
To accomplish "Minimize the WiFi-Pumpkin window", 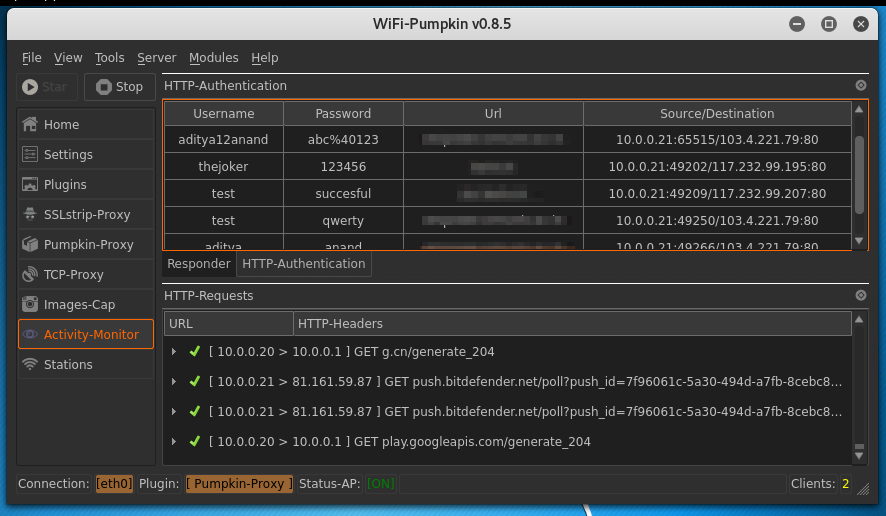I will point(797,24).
